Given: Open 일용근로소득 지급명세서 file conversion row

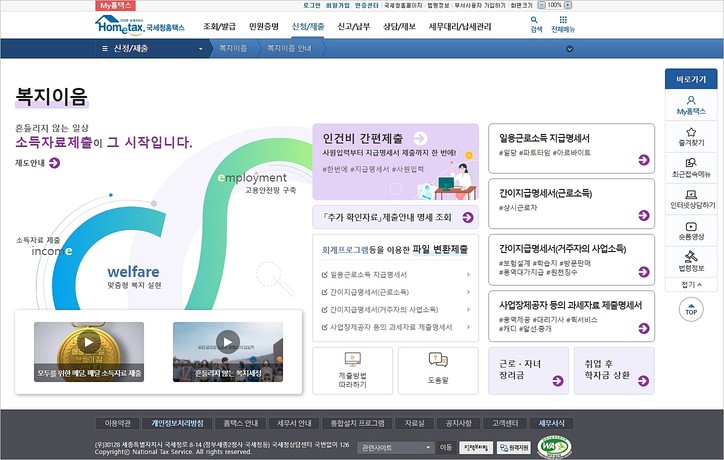Looking at the screenshot, I should 396,274.
